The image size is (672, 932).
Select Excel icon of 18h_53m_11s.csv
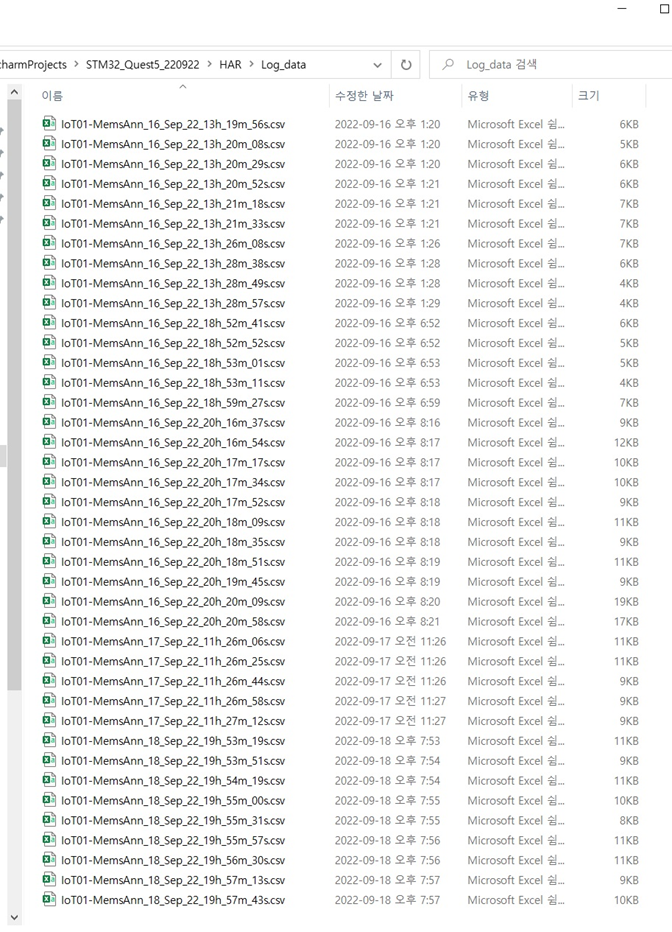pyautogui.click(x=49, y=382)
